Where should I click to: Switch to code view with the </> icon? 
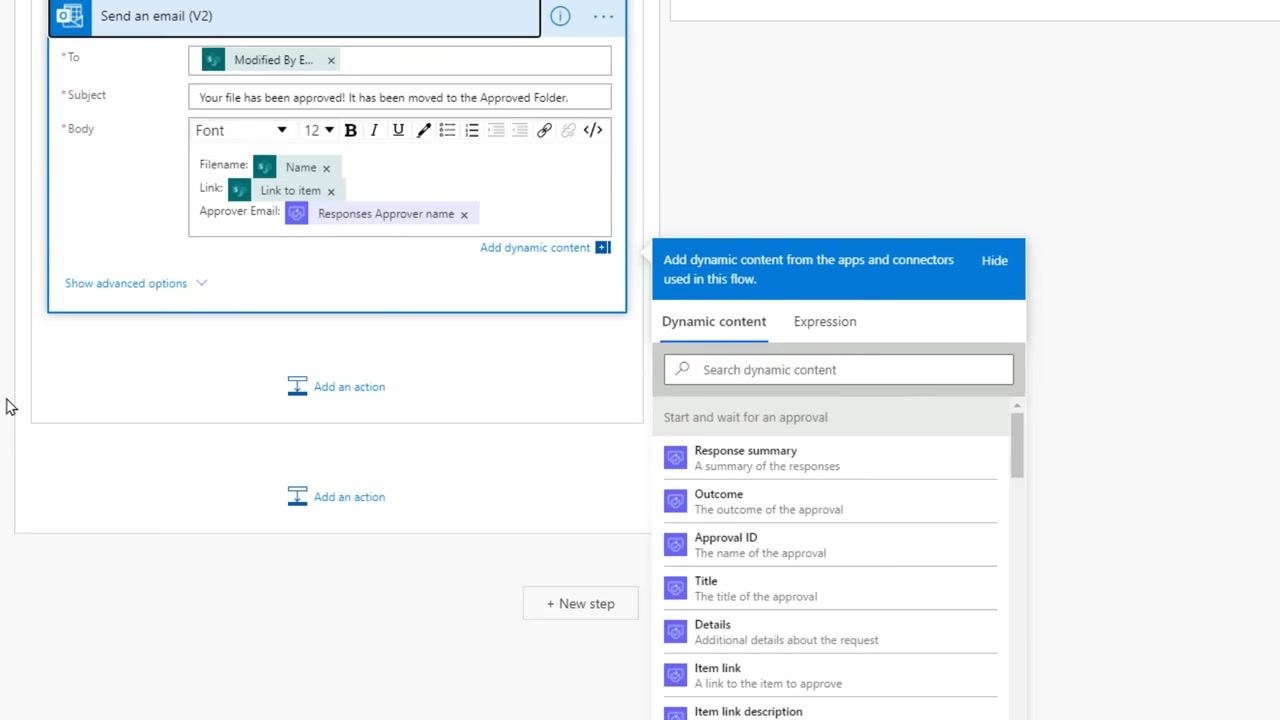click(593, 130)
